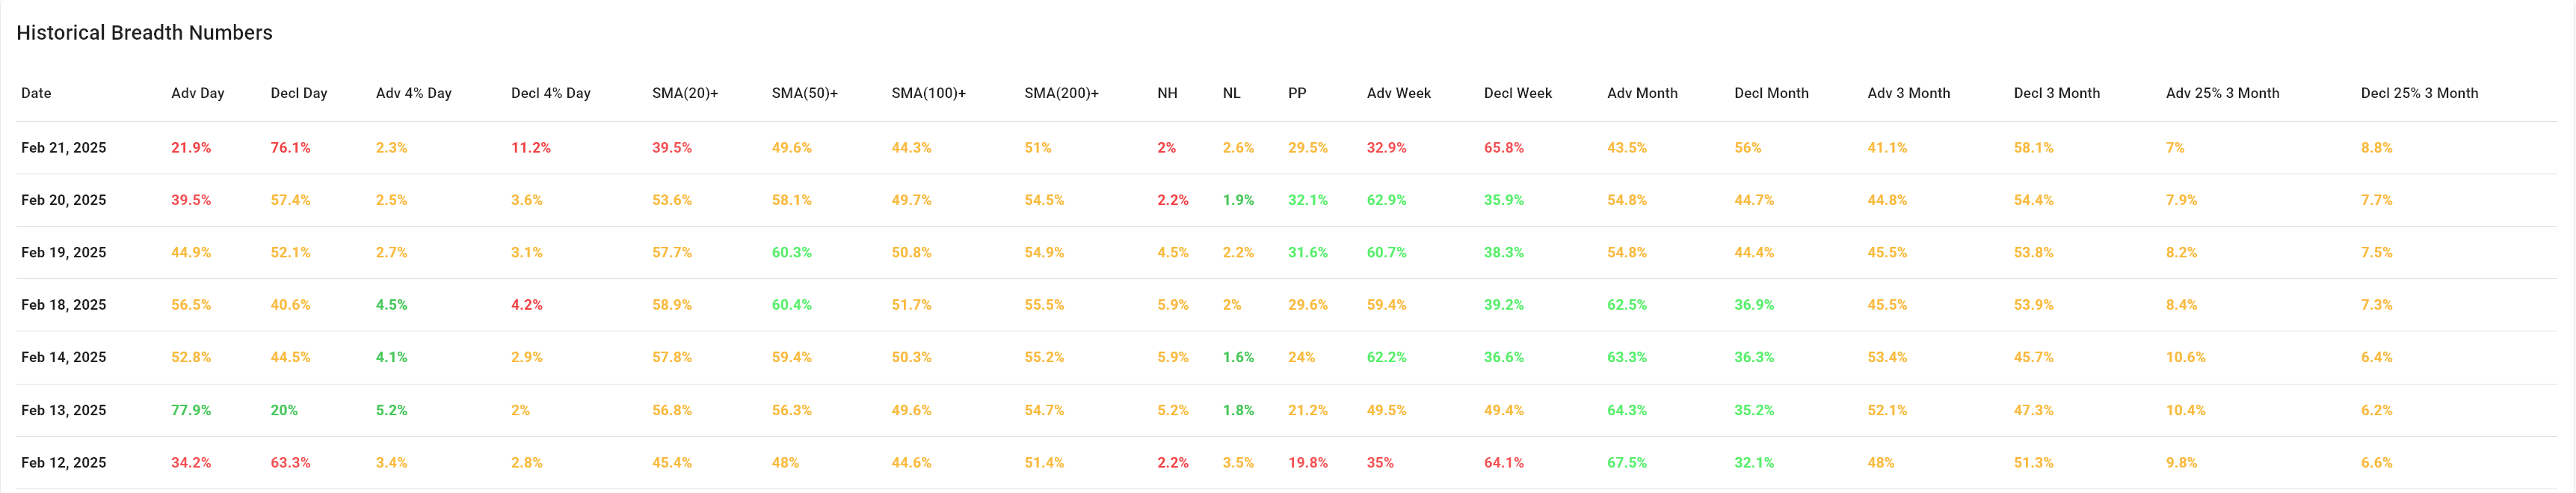The height and width of the screenshot is (493, 2576).
Task: Select the NH column header
Action: (x=1167, y=93)
